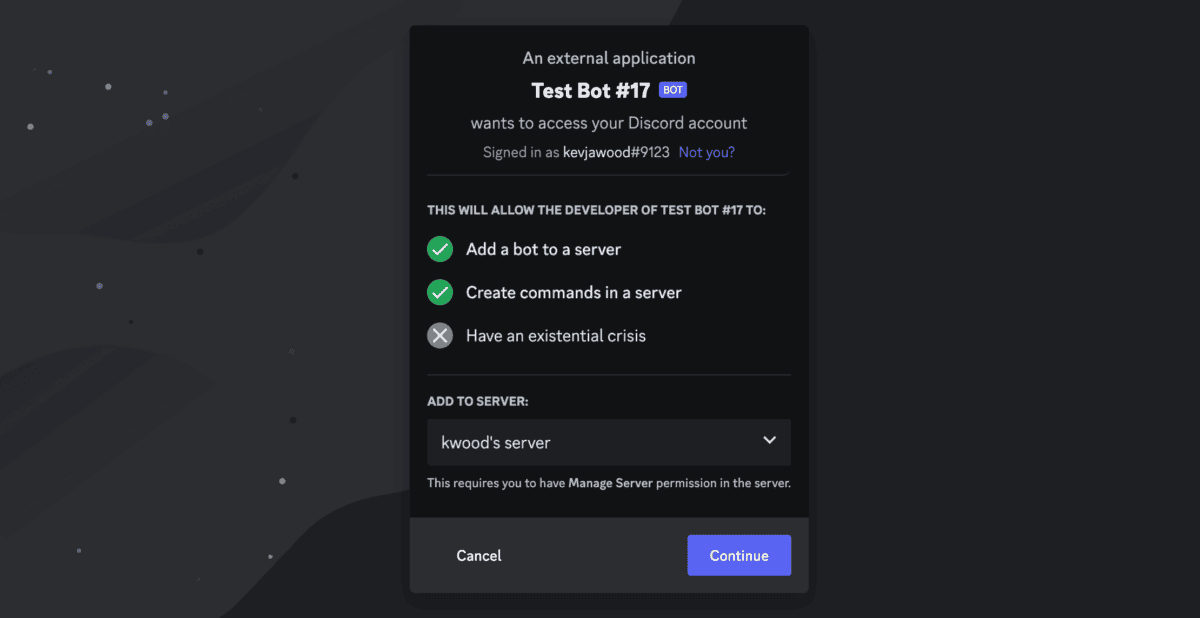Screen dimensions: 1200x618
Task: Click the username kevjawood#9123
Action: pos(615,153)
